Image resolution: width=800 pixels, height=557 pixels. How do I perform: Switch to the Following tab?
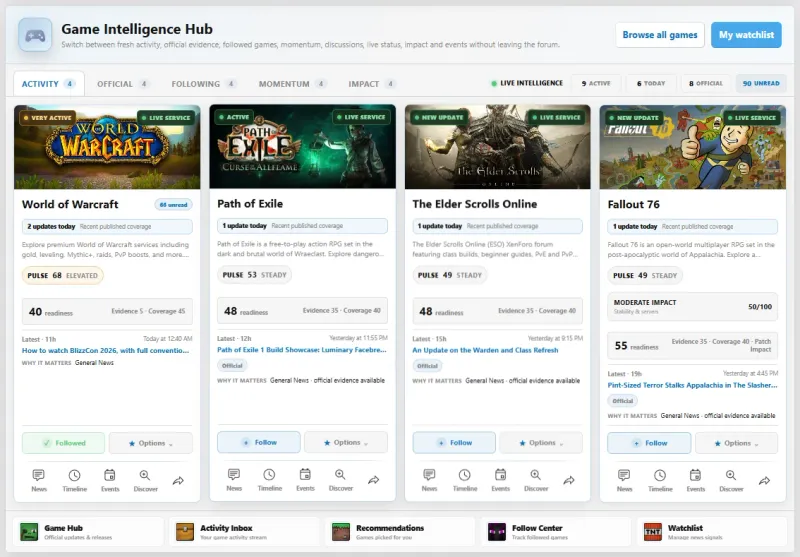coord(204,84)
